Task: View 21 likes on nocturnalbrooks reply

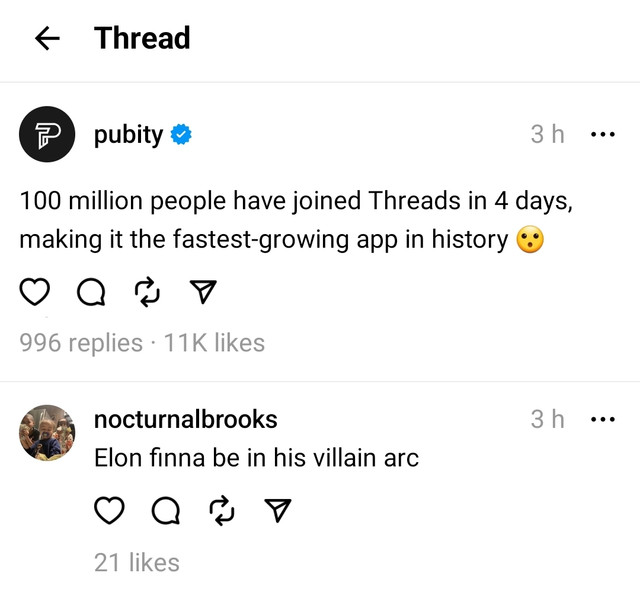Action: 137,563
